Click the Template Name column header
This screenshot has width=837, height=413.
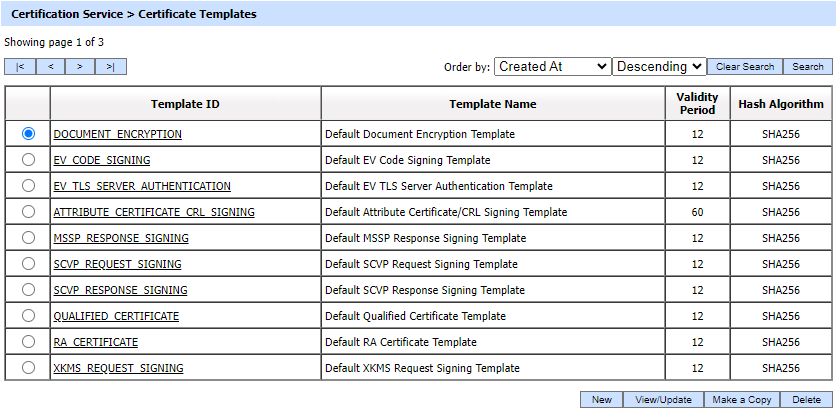492,104
